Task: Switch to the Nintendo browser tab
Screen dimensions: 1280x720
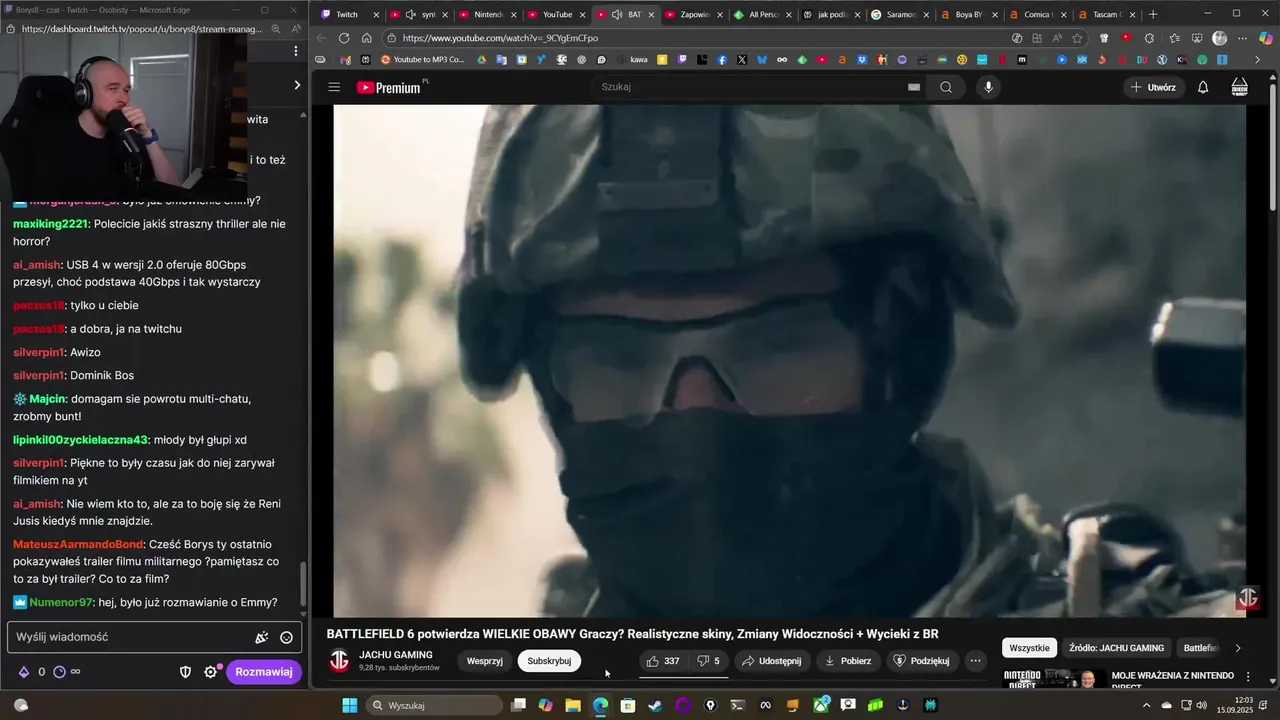Action: (489, 14)
